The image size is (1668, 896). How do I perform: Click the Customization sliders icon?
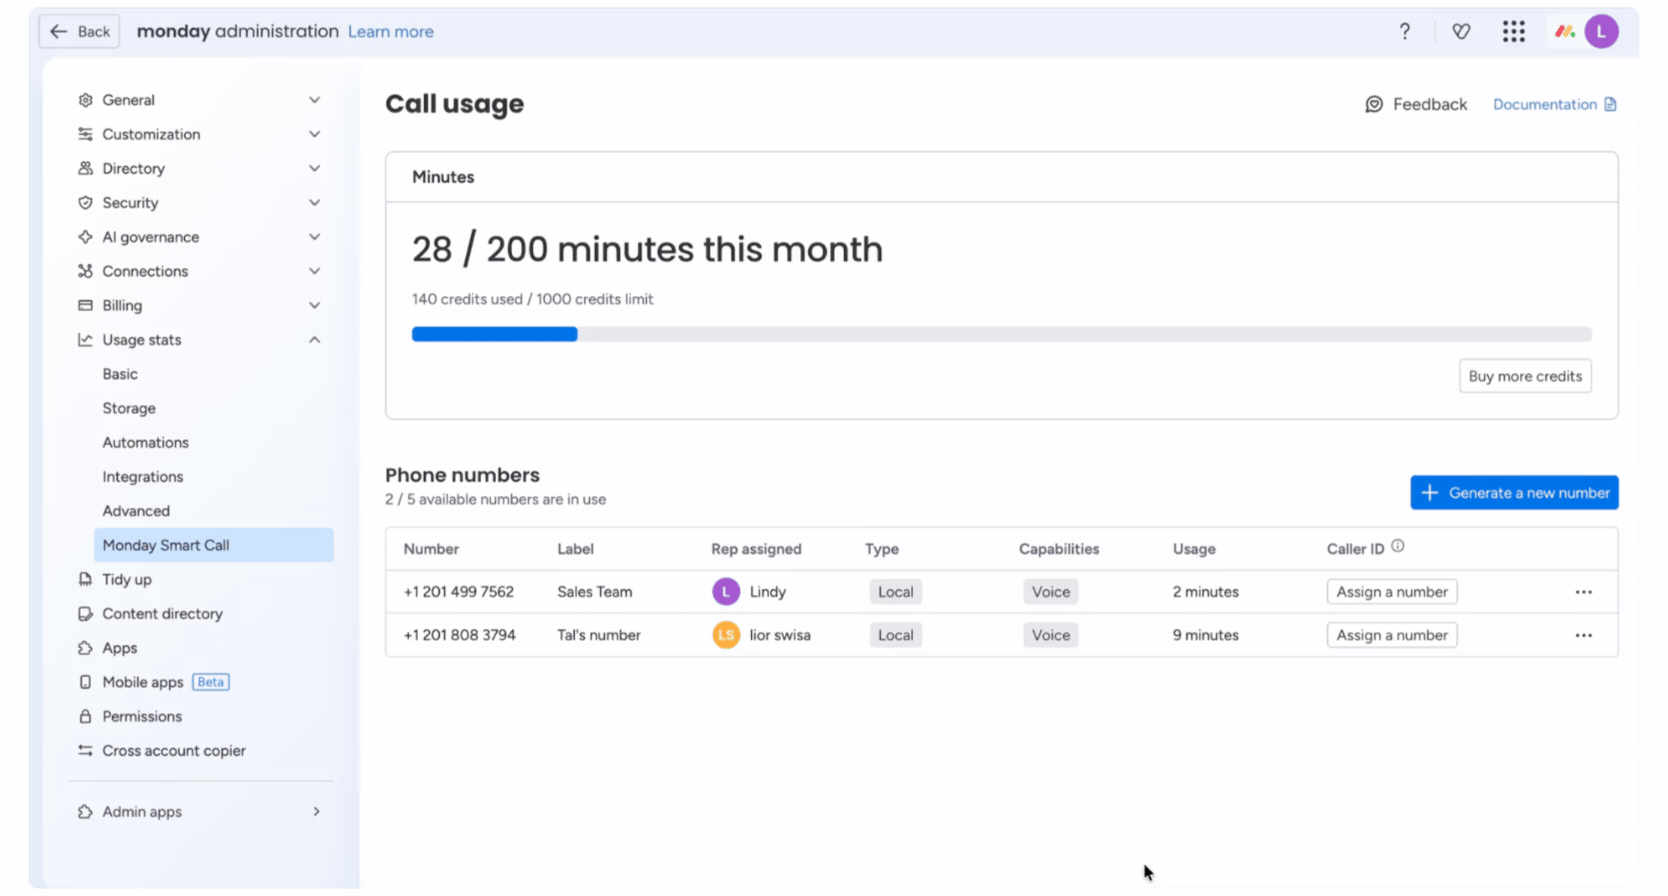click(x=85, y=134)
